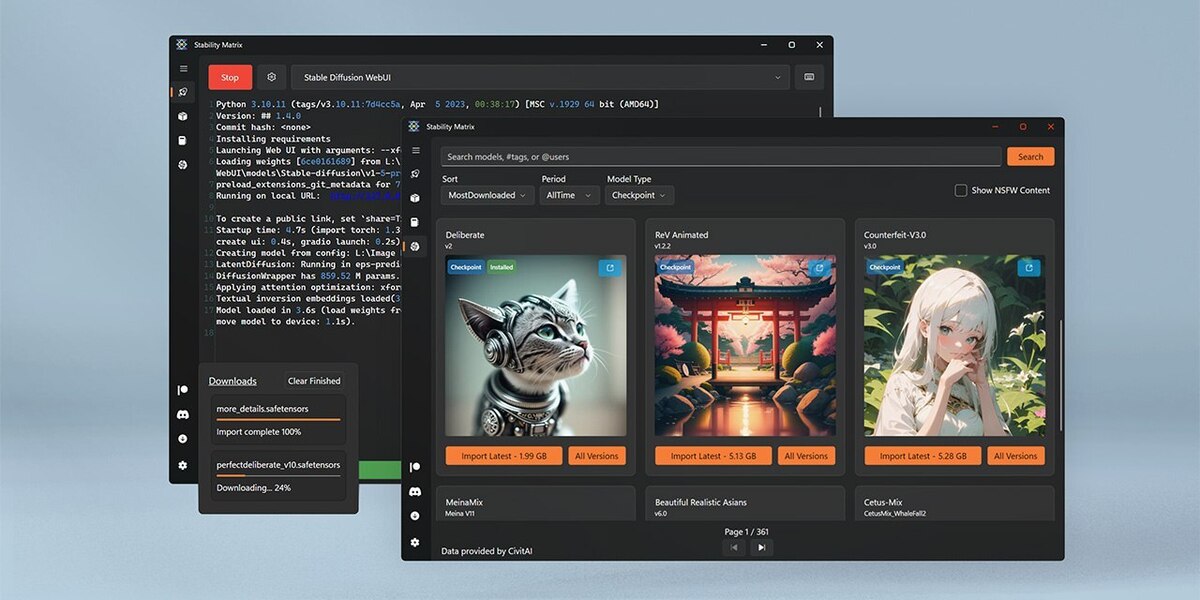Click Import Latest for ReV Animated
The height and width of the screenshot is (600, 1200).
[713, 456]
